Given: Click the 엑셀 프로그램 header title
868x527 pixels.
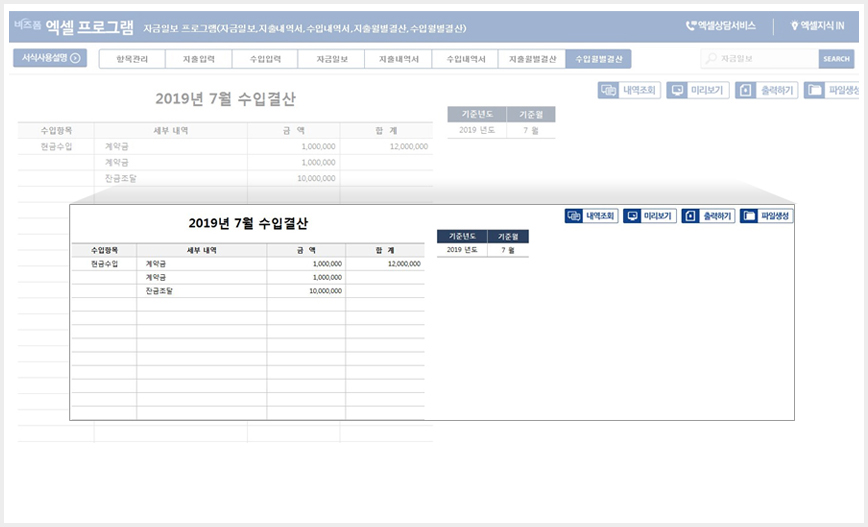Looking at the screenshot, I should coord(89,26).
